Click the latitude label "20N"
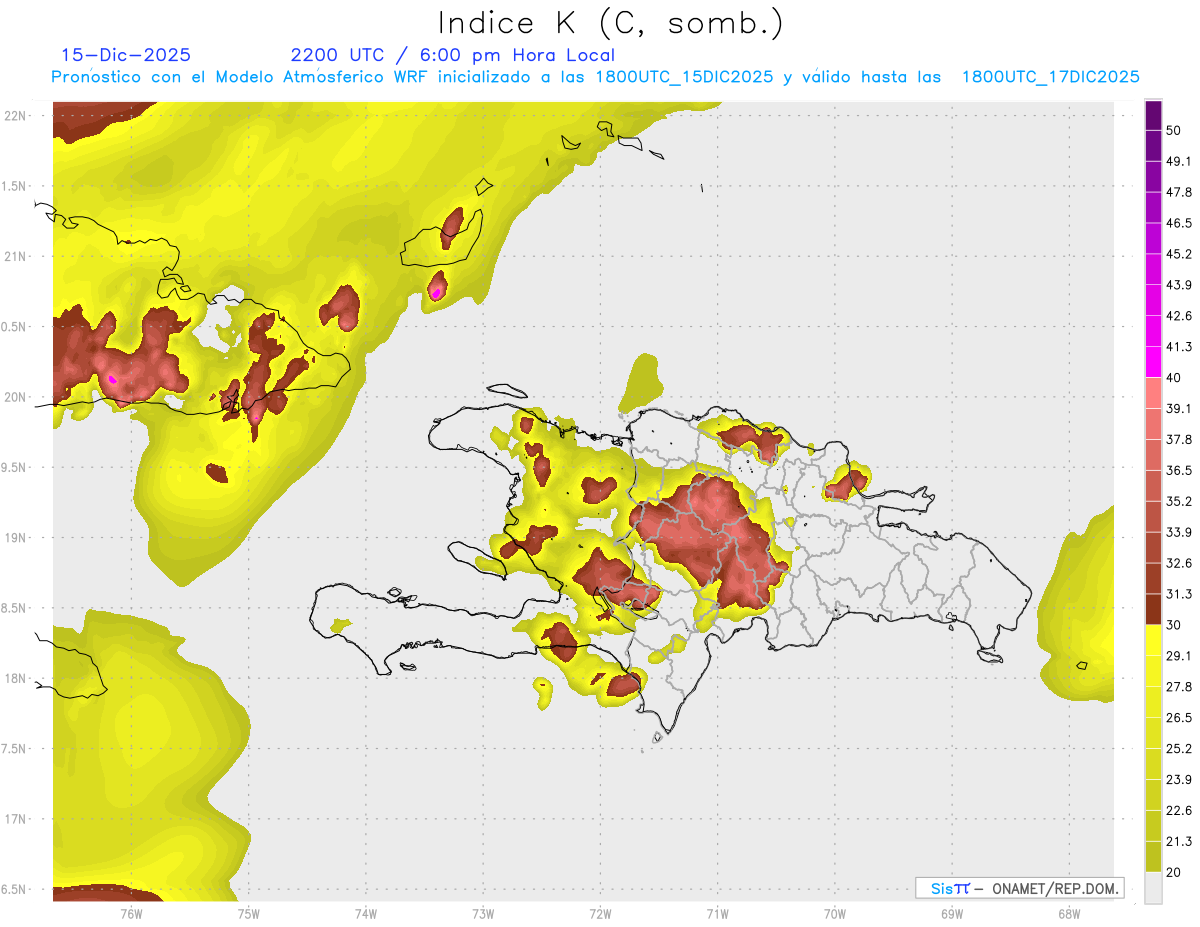The height and width of the screenshot is (927, 1200). point(16,397)
